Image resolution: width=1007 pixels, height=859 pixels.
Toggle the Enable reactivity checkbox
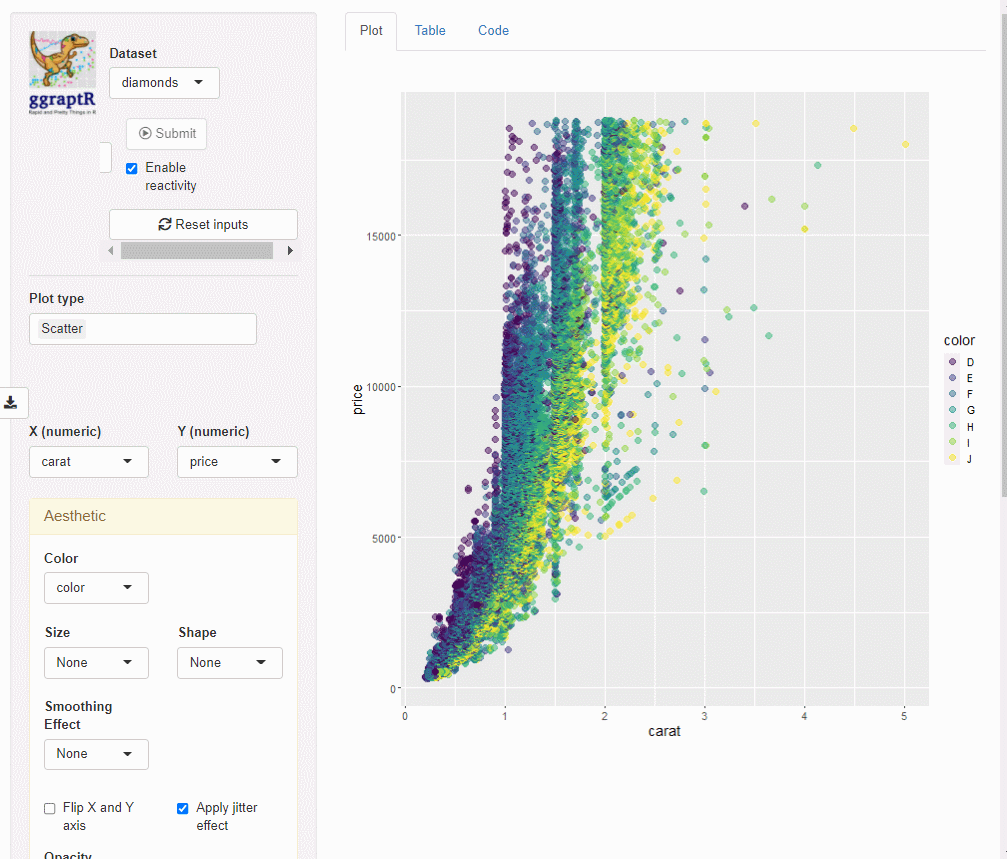click(132, 168)
